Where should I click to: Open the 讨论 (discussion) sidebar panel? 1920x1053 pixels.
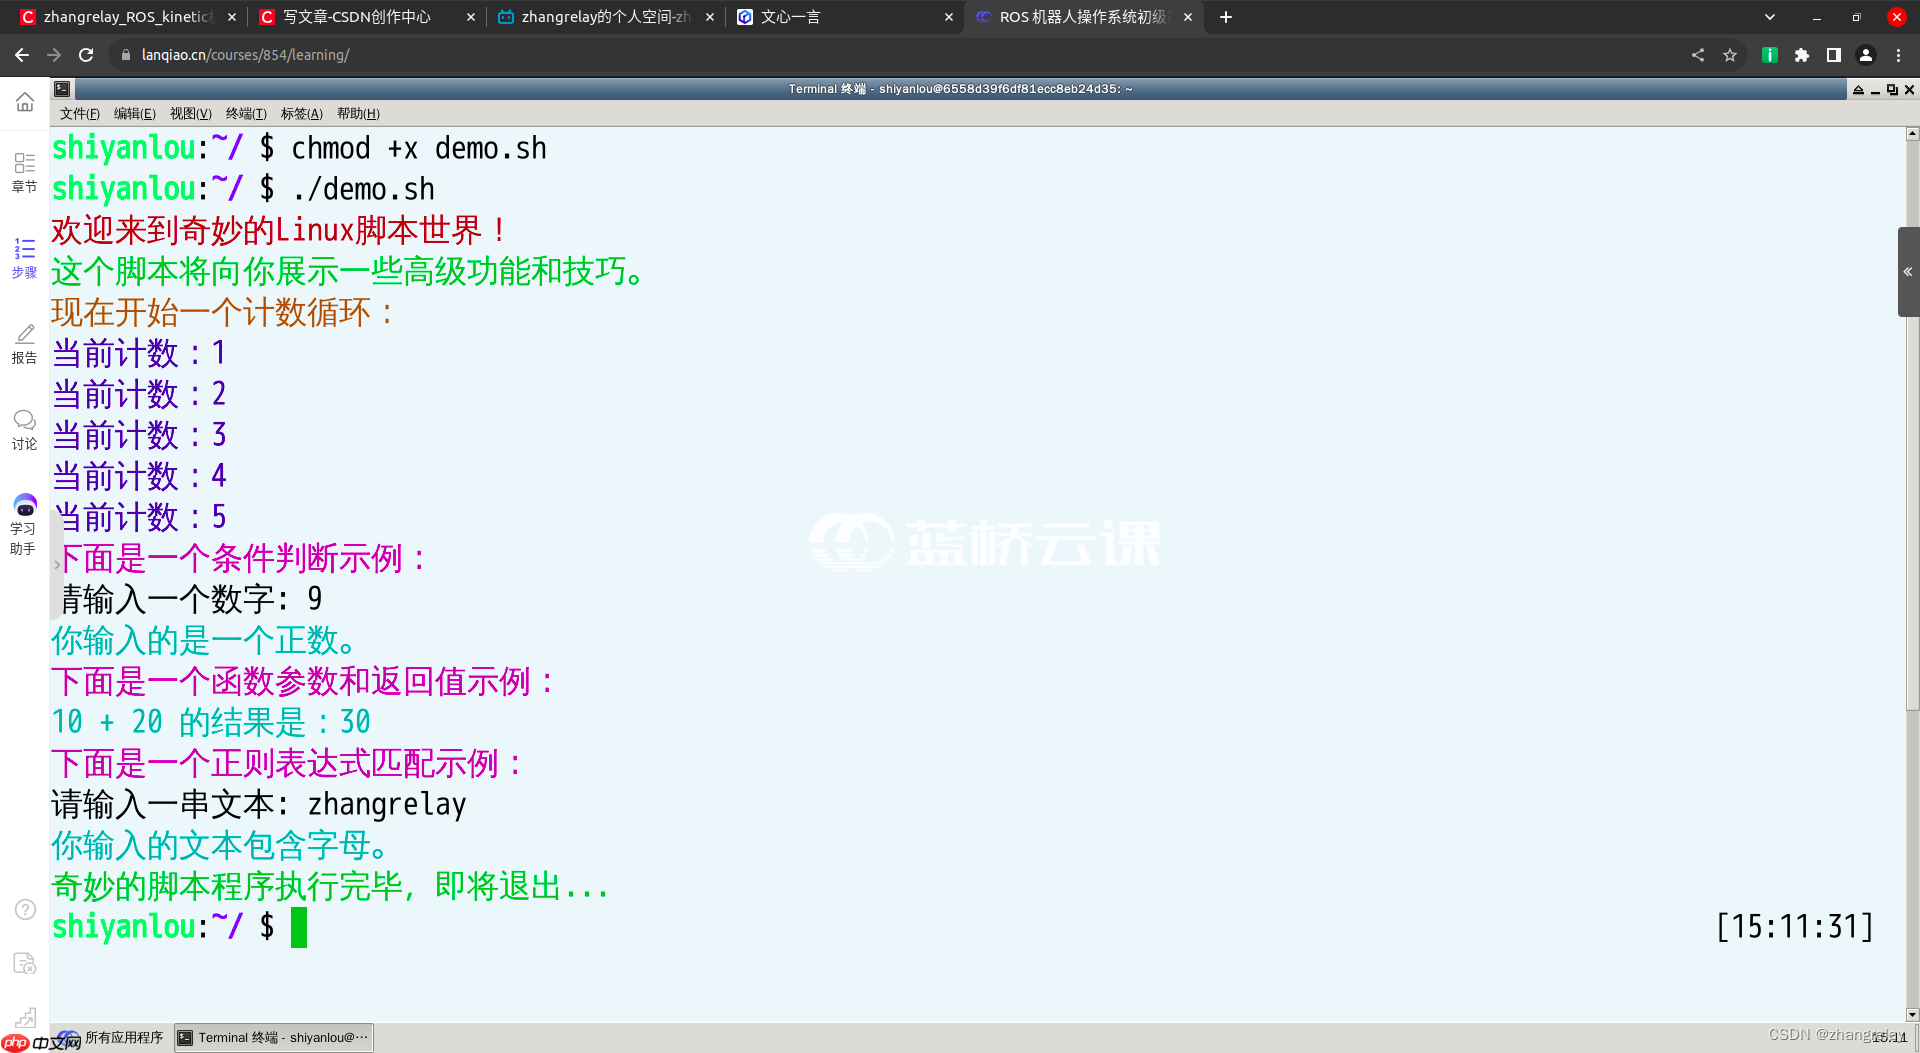[25, 430]
